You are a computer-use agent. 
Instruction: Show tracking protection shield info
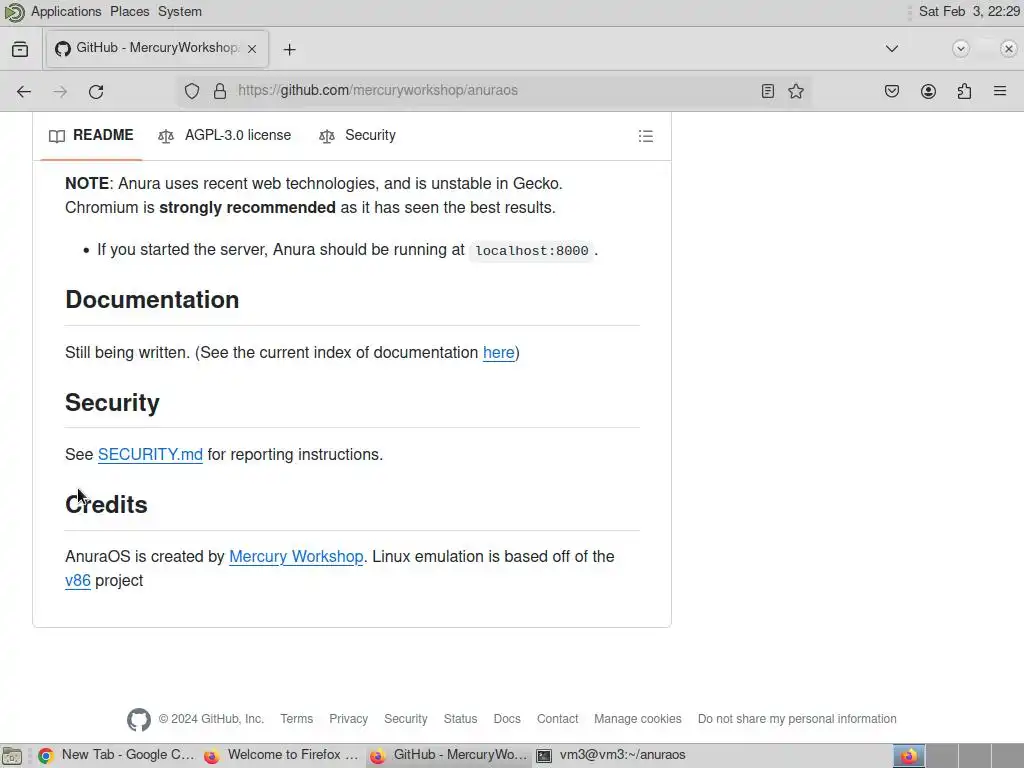(x=191, y=91)
